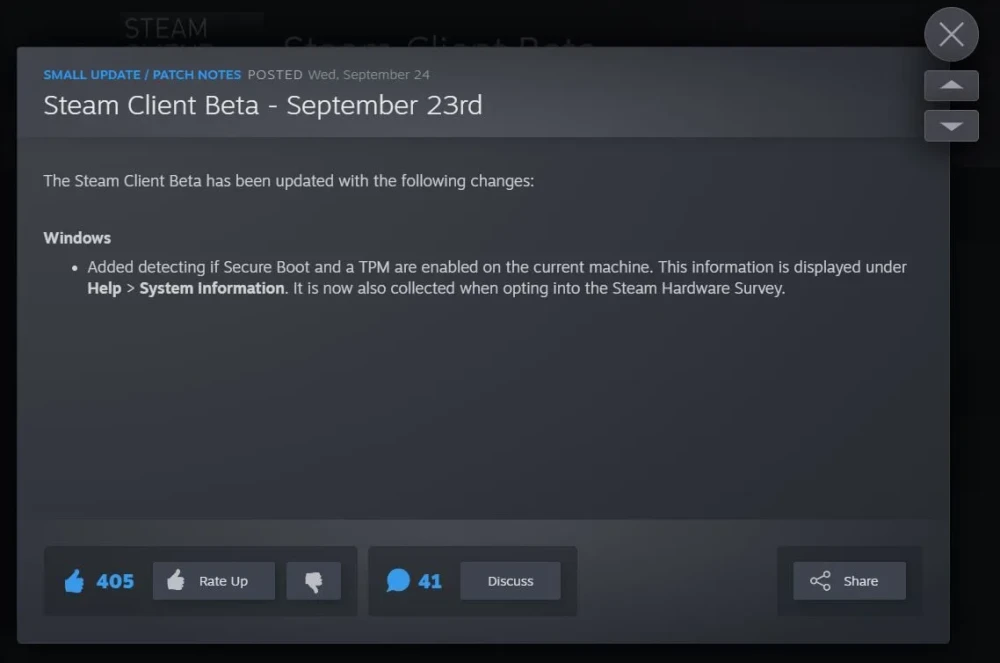The height and width of the screenshot is (663, 1000).
Task: Click the blue comment bubble icon
Action: [x=398, y=580]
